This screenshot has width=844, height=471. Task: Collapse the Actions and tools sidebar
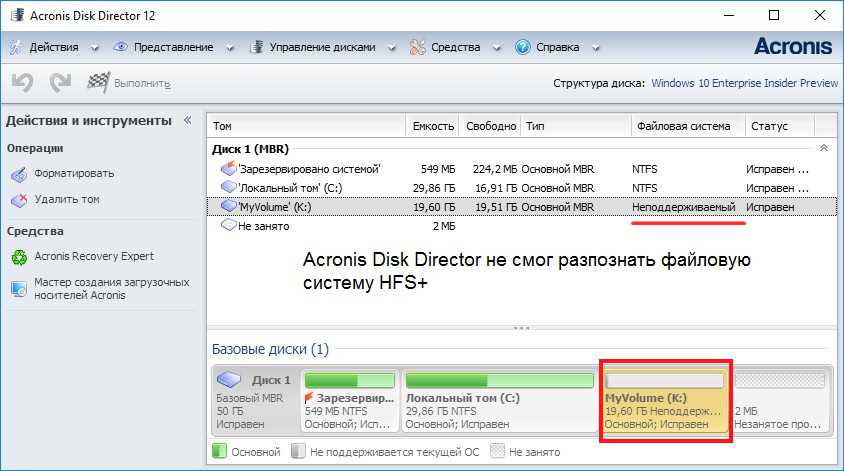click(x=187, y=120)
